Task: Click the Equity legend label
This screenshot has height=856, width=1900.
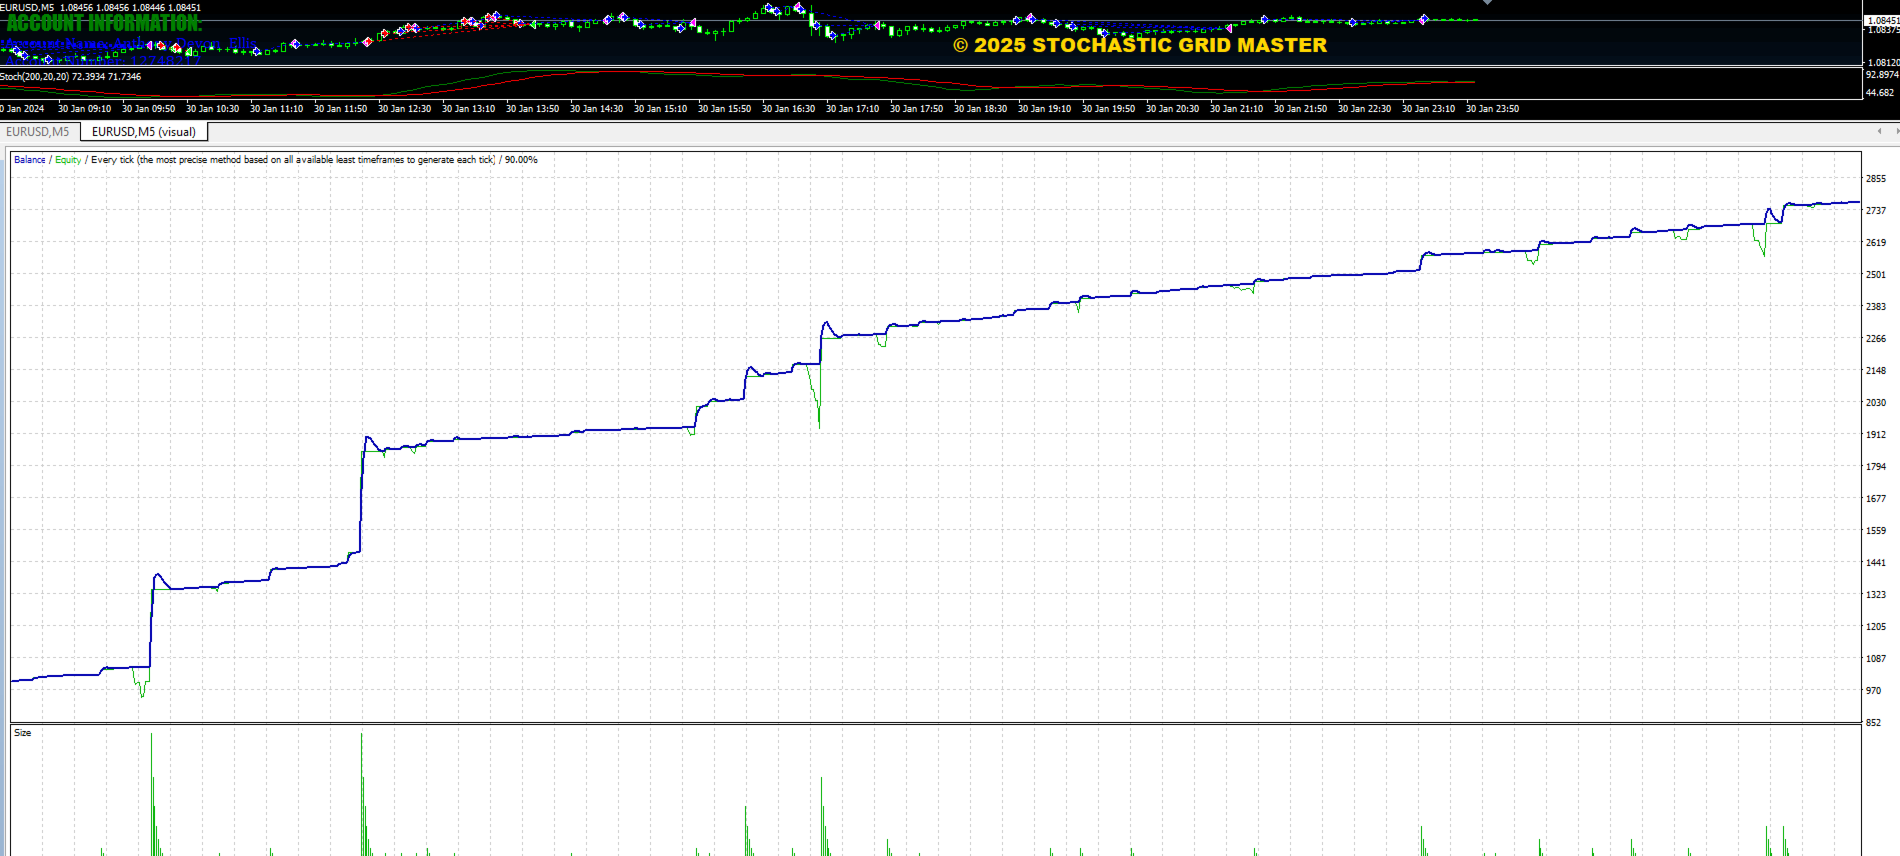Action: coord(68,160)
